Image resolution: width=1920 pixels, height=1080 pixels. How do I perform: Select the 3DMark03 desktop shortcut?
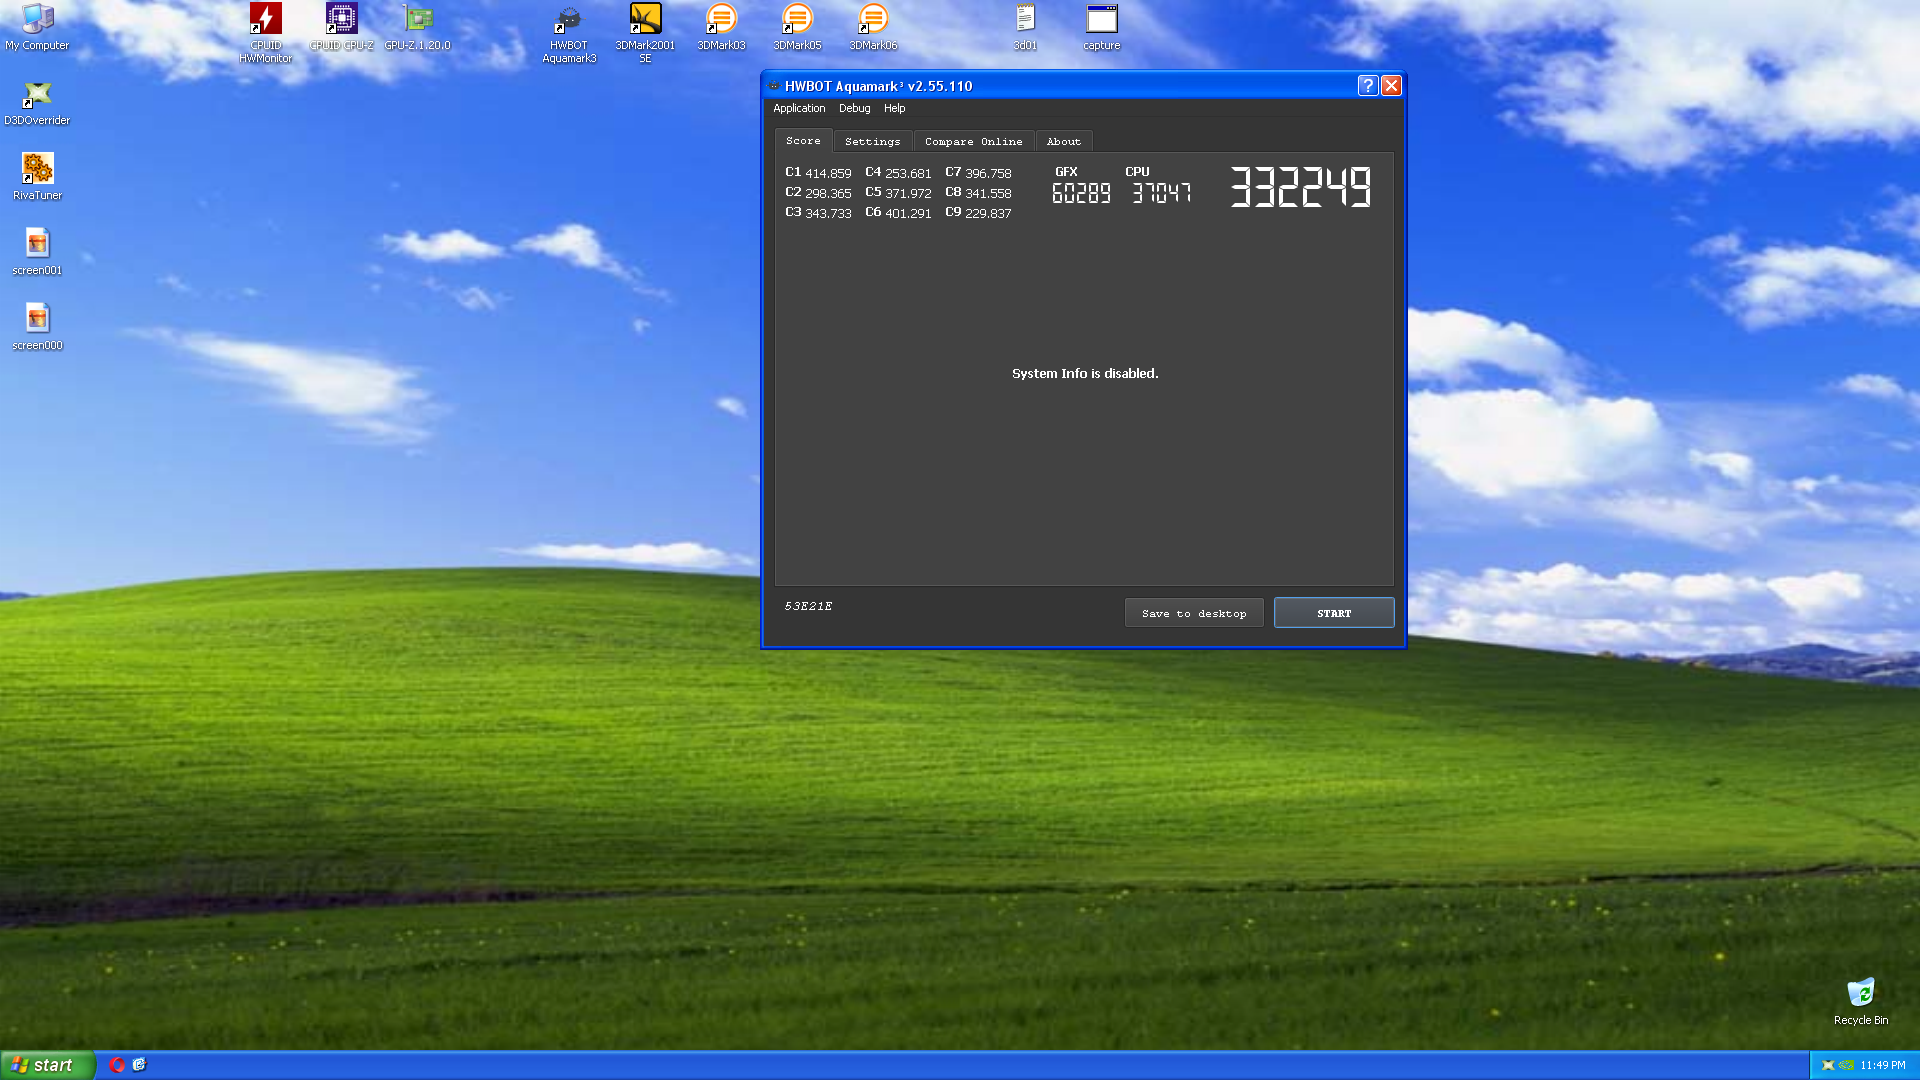(721, 27)
